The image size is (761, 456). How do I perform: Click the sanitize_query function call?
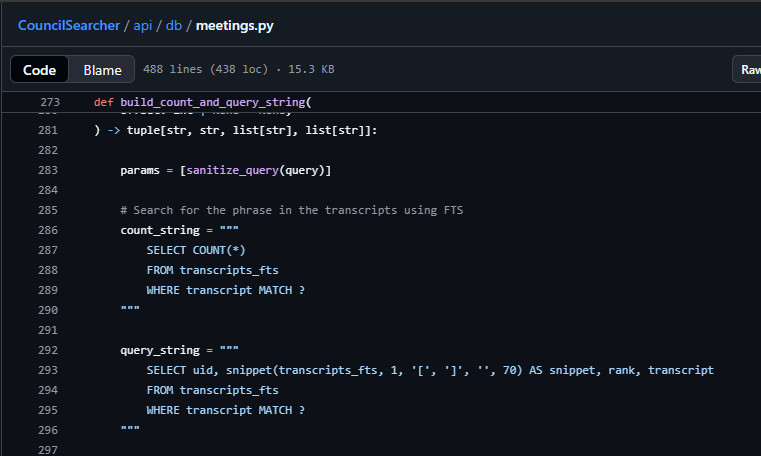click(x=232, y=170)
